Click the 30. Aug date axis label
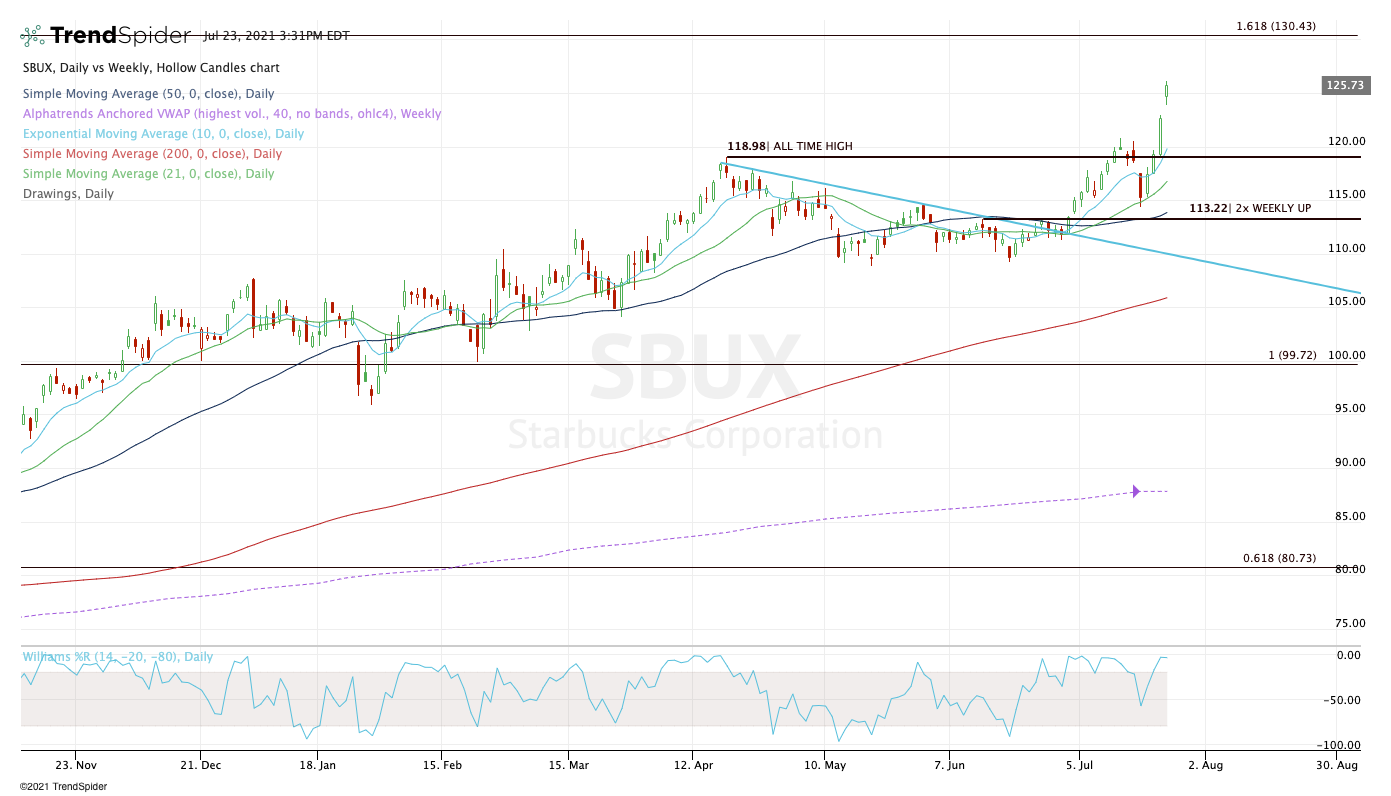Image resolution: width=1391 pixels, height=796 pixels. click(1335, 765)
